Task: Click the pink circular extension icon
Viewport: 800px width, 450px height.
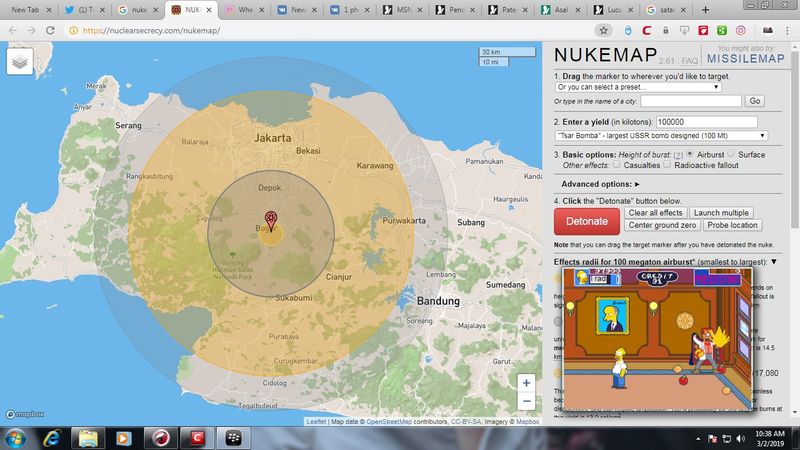Action: pos(741,31)
